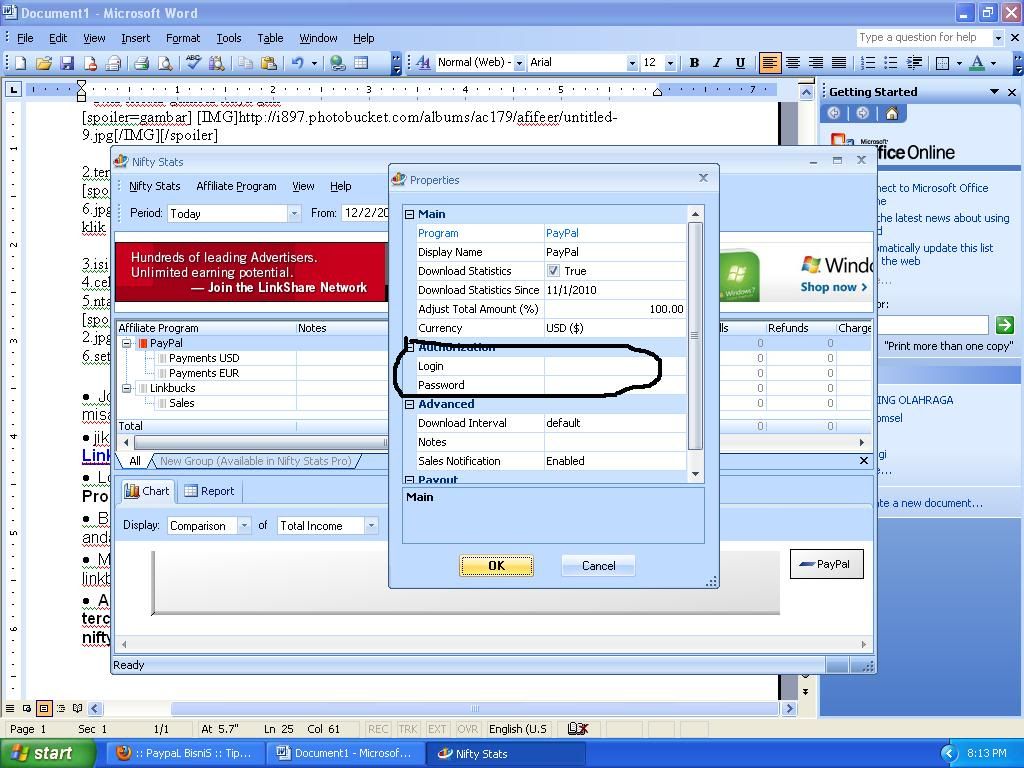Apply italic formatting

(x=717, y=63)
